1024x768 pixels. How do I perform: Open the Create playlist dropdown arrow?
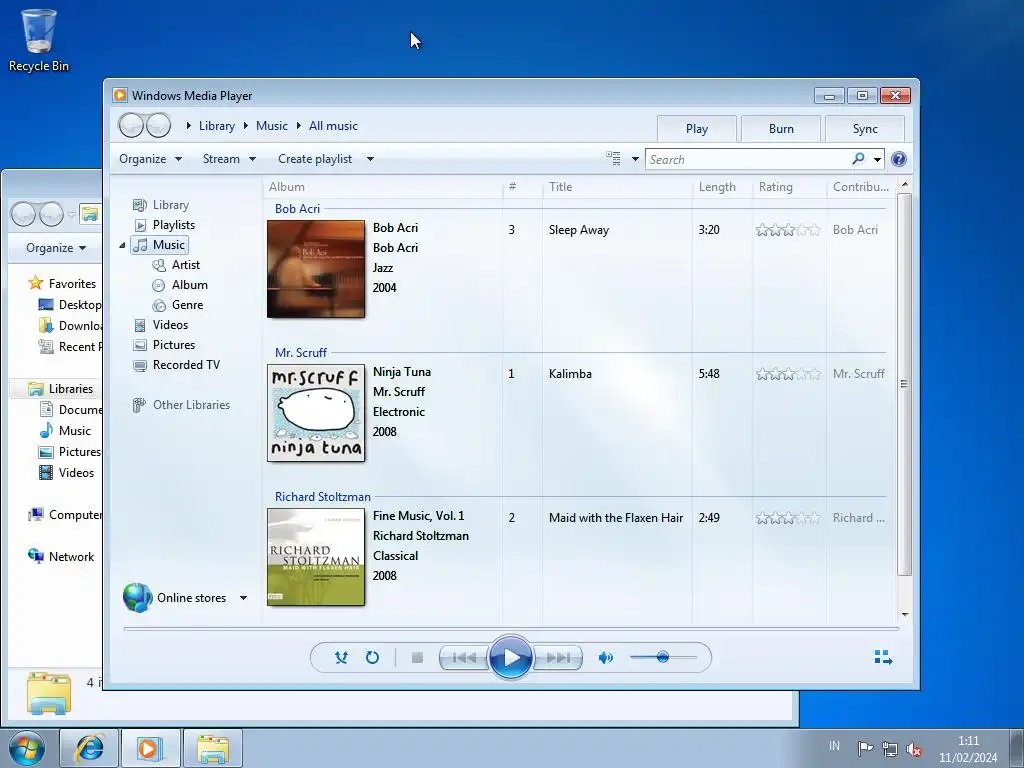370,159
